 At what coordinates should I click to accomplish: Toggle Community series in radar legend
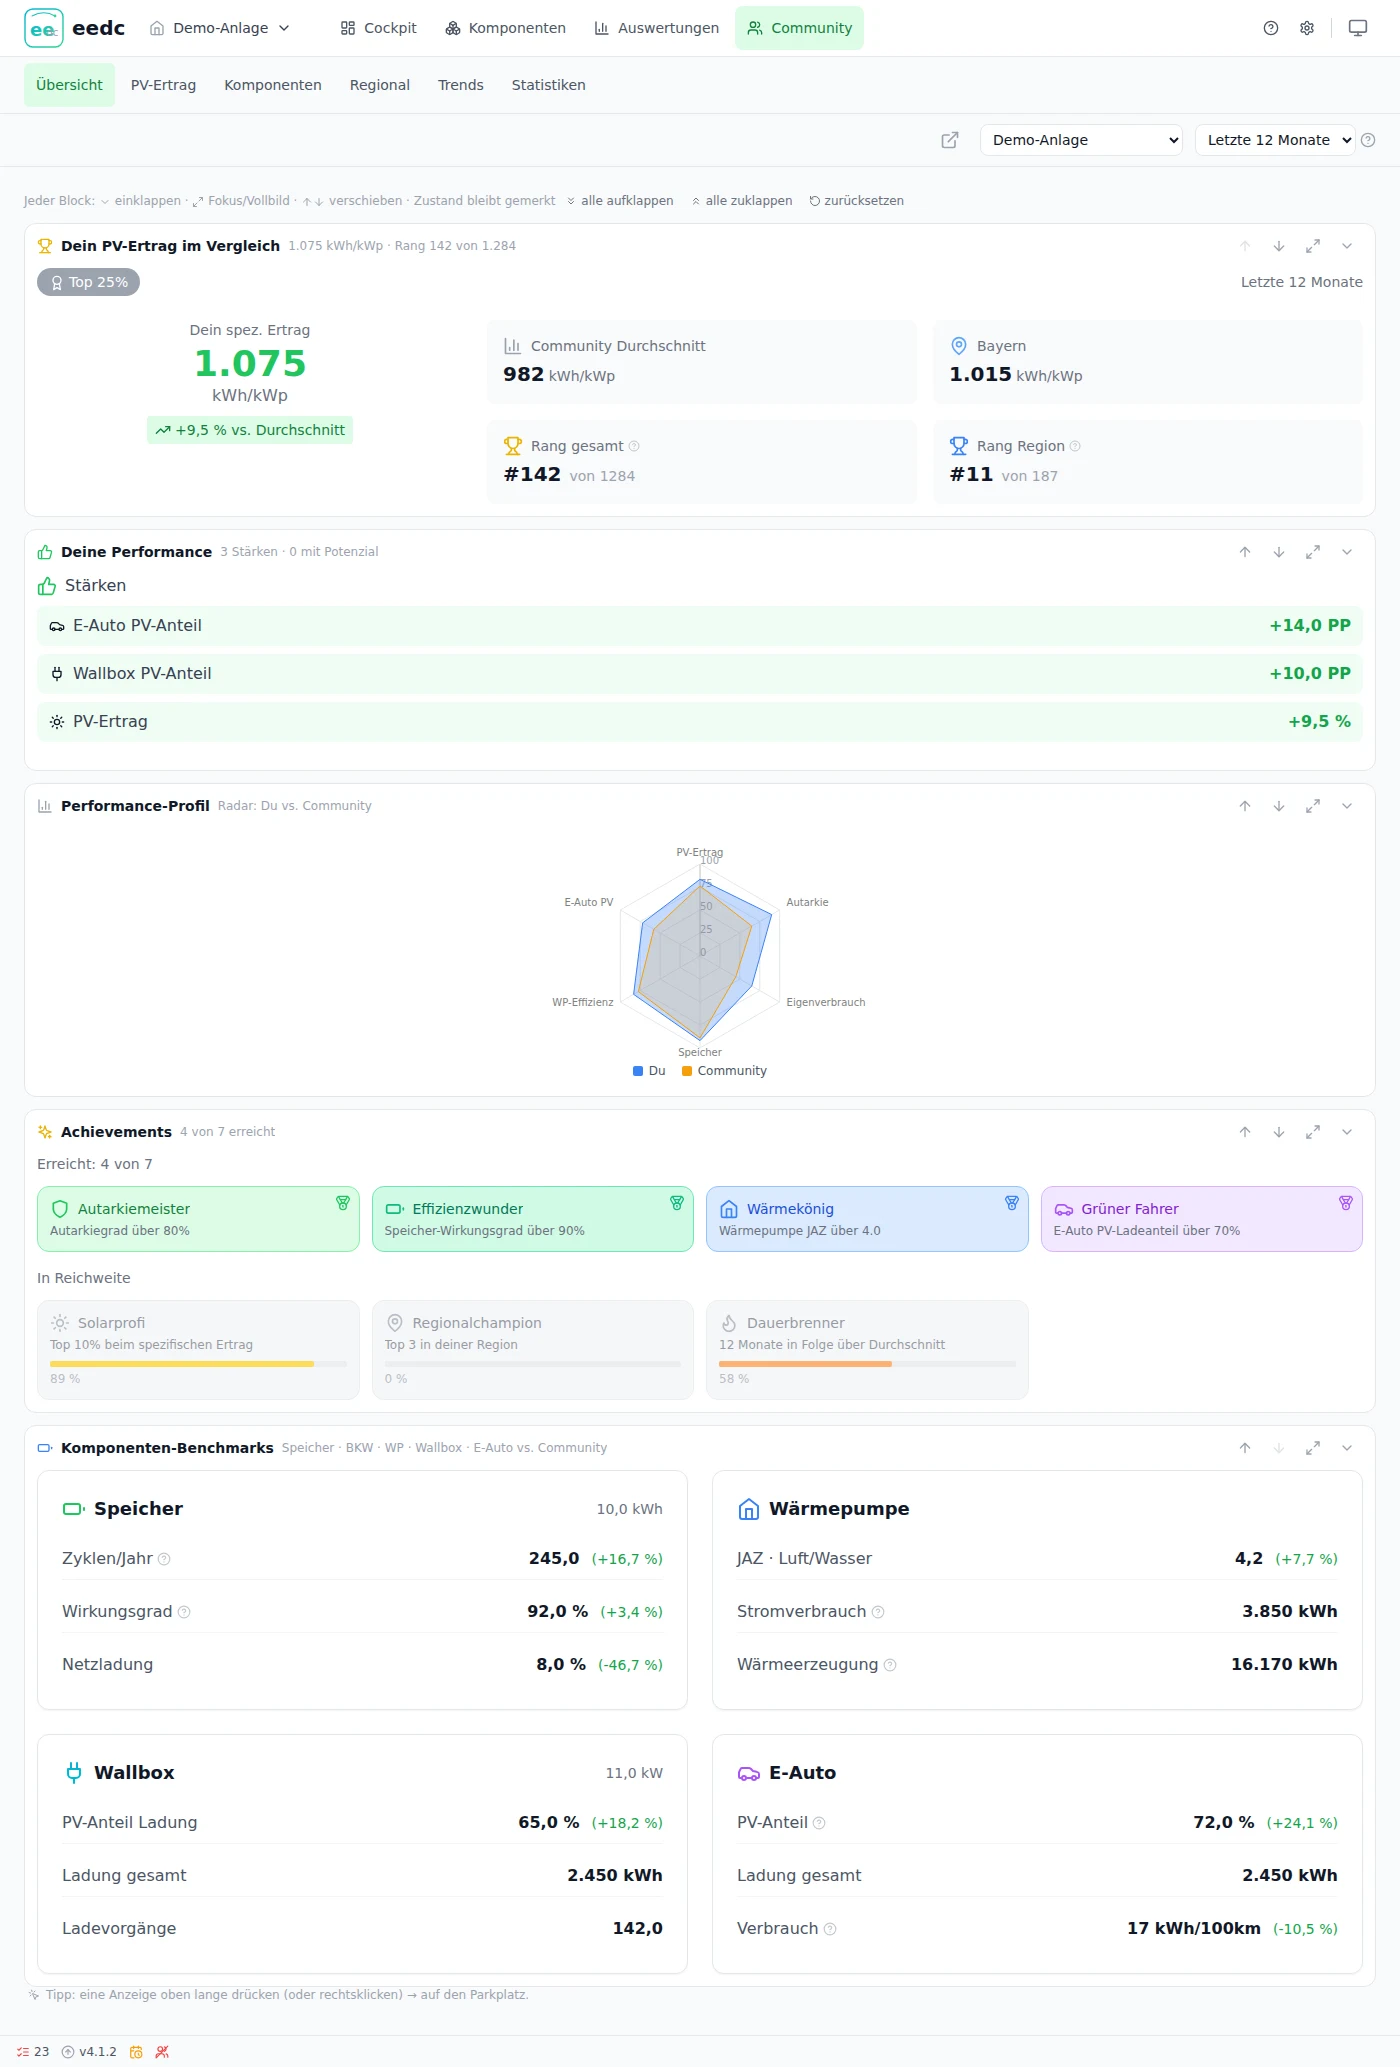click(x=724, y=1071)
